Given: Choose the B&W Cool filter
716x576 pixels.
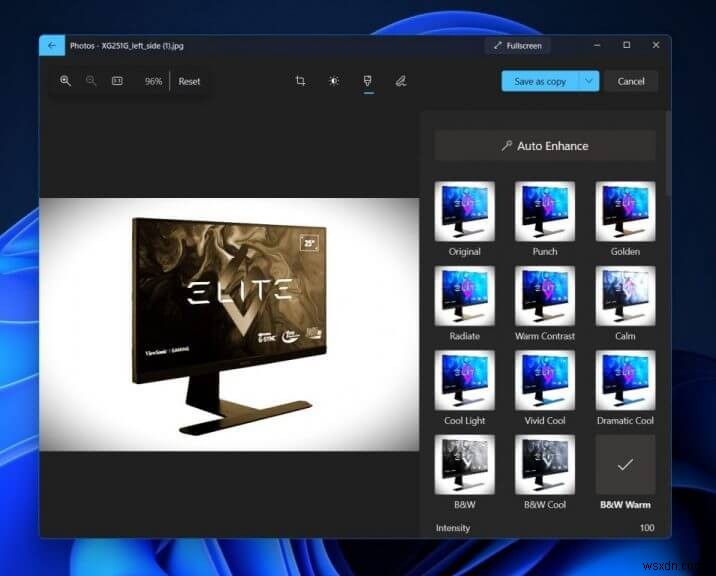Looking at the screenshot, I should click(x=545, y=465).
